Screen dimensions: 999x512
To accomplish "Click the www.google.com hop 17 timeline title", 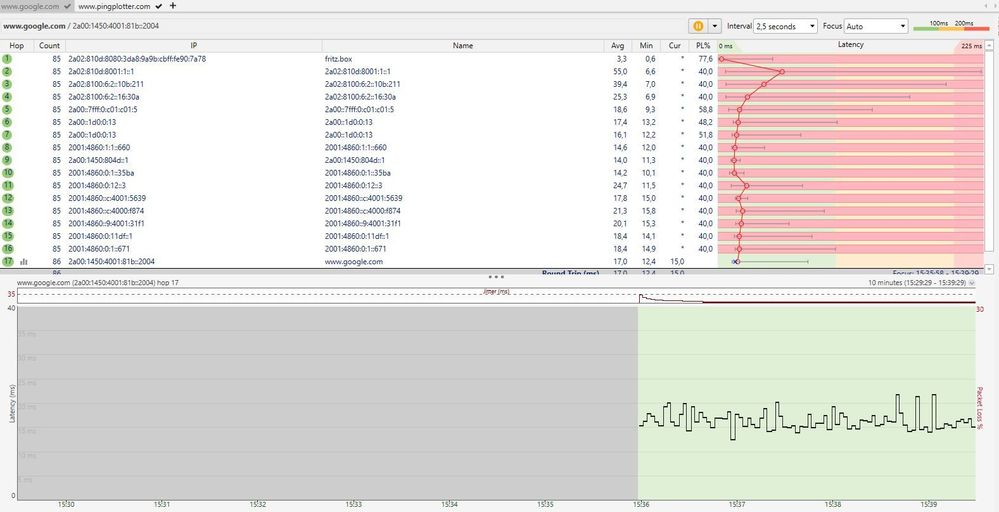I will coord(97,282).
